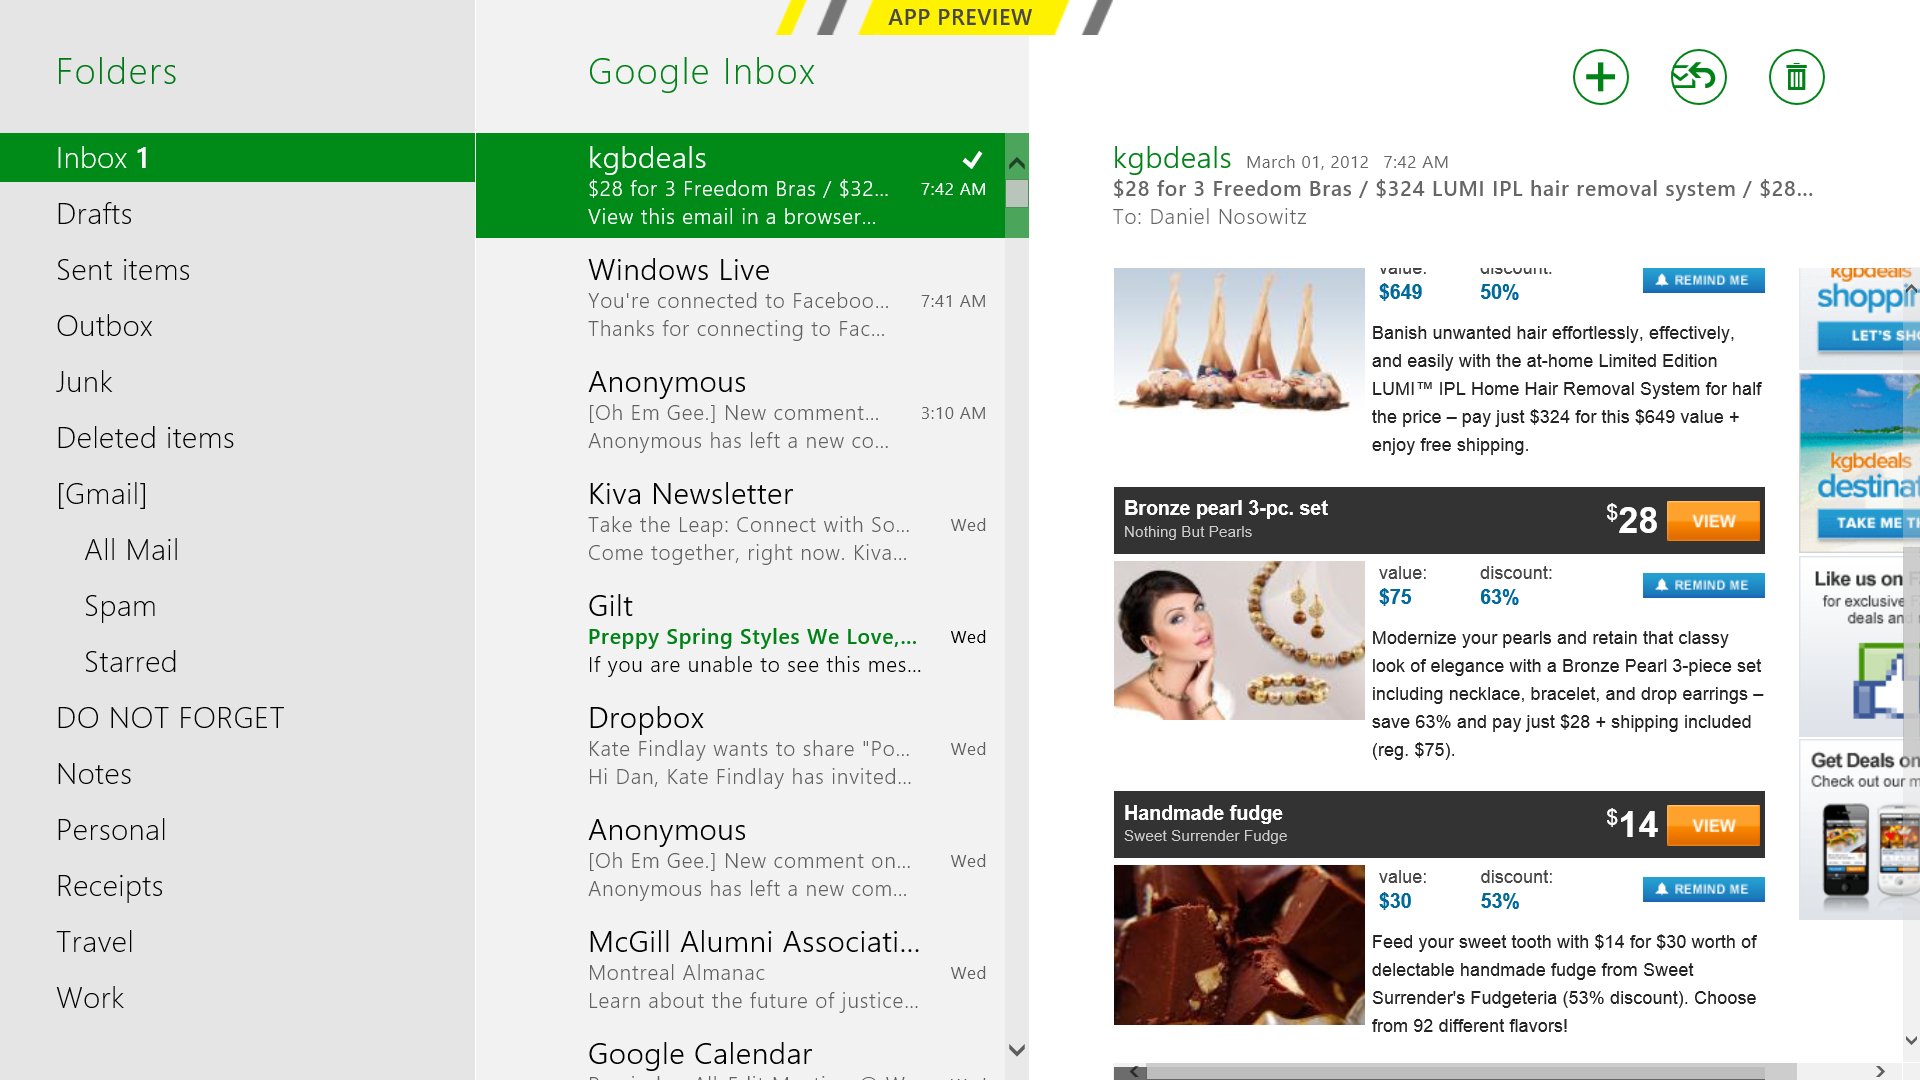This screenshot has width=1920, height=1080.
Task: Click the reply arrows icon
Action: (1698, 77)
